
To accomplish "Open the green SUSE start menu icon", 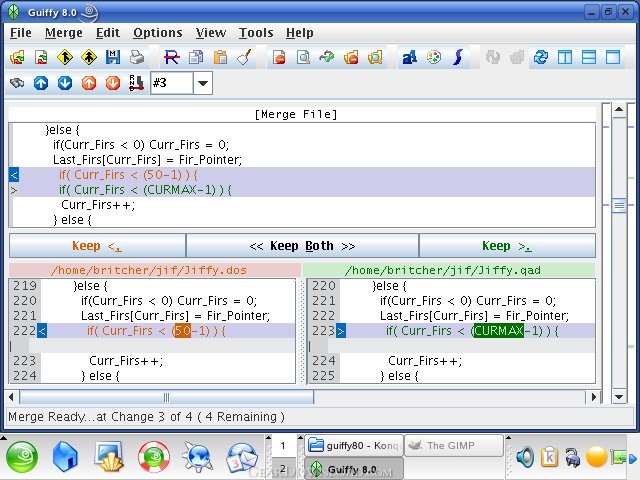I will pyautogui.click(x=22, y=457).
